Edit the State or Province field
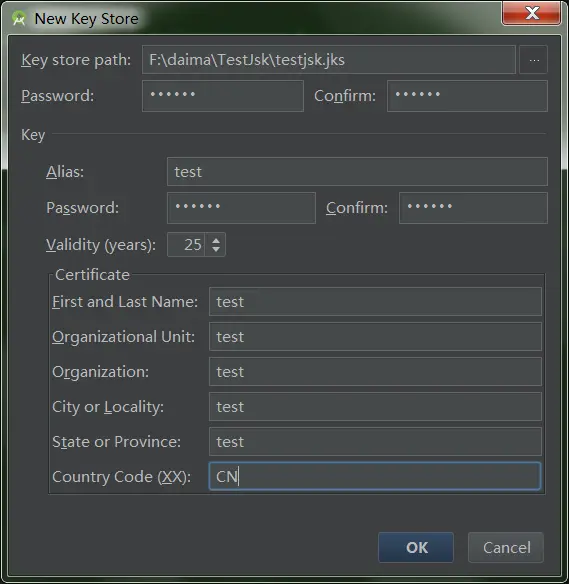This screenshot has height=584, width=569. [375, 441]
